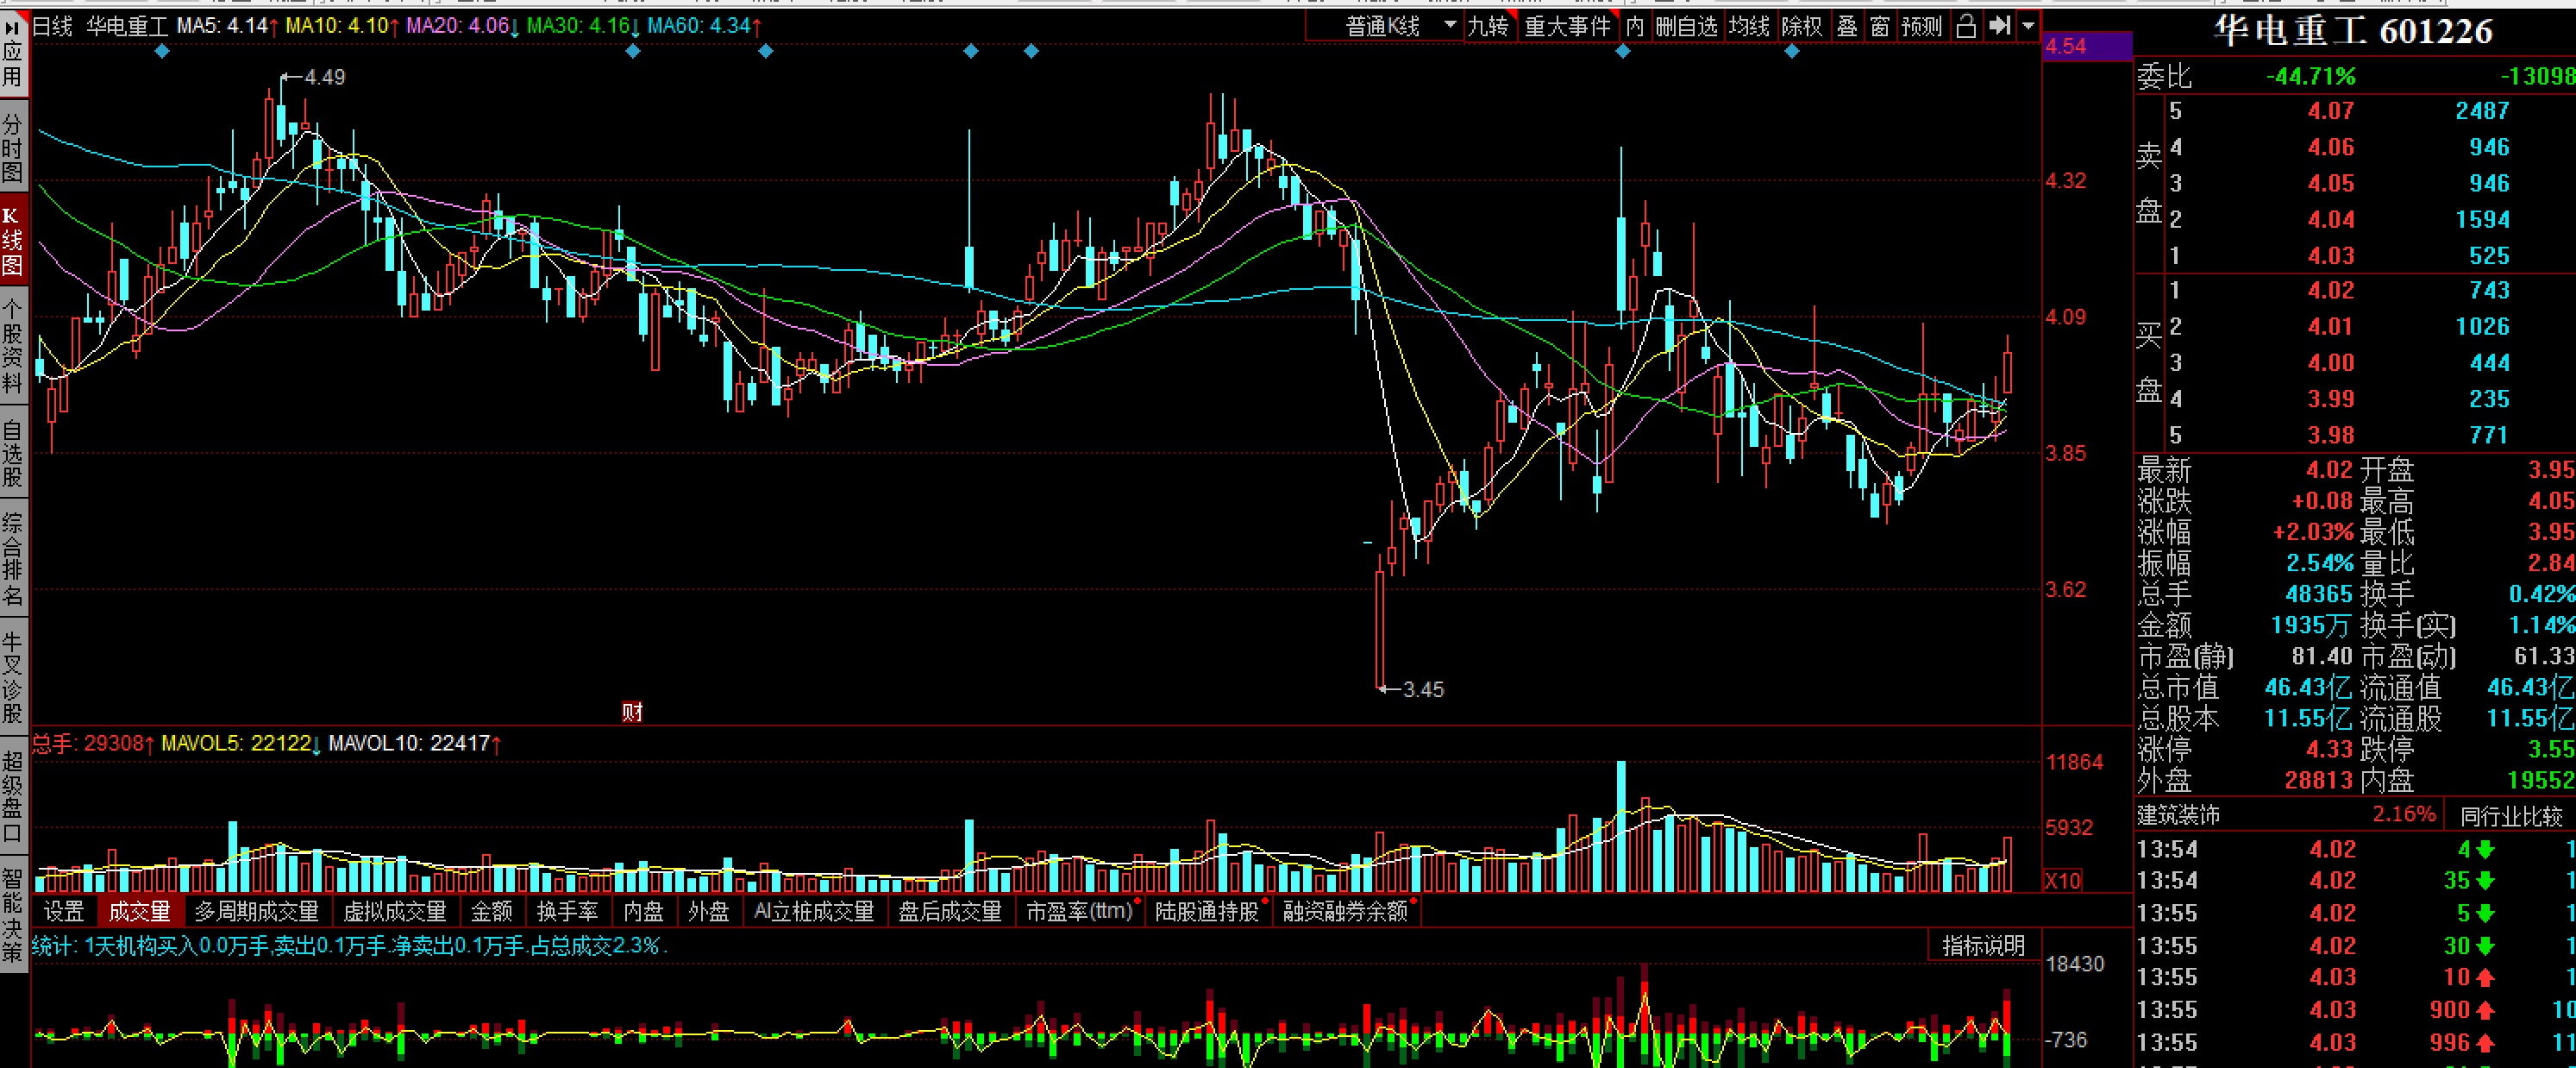Click the 内 toolbar icon
The width and height of the screenshot is (2576, 1068).
coord(1635,26)
